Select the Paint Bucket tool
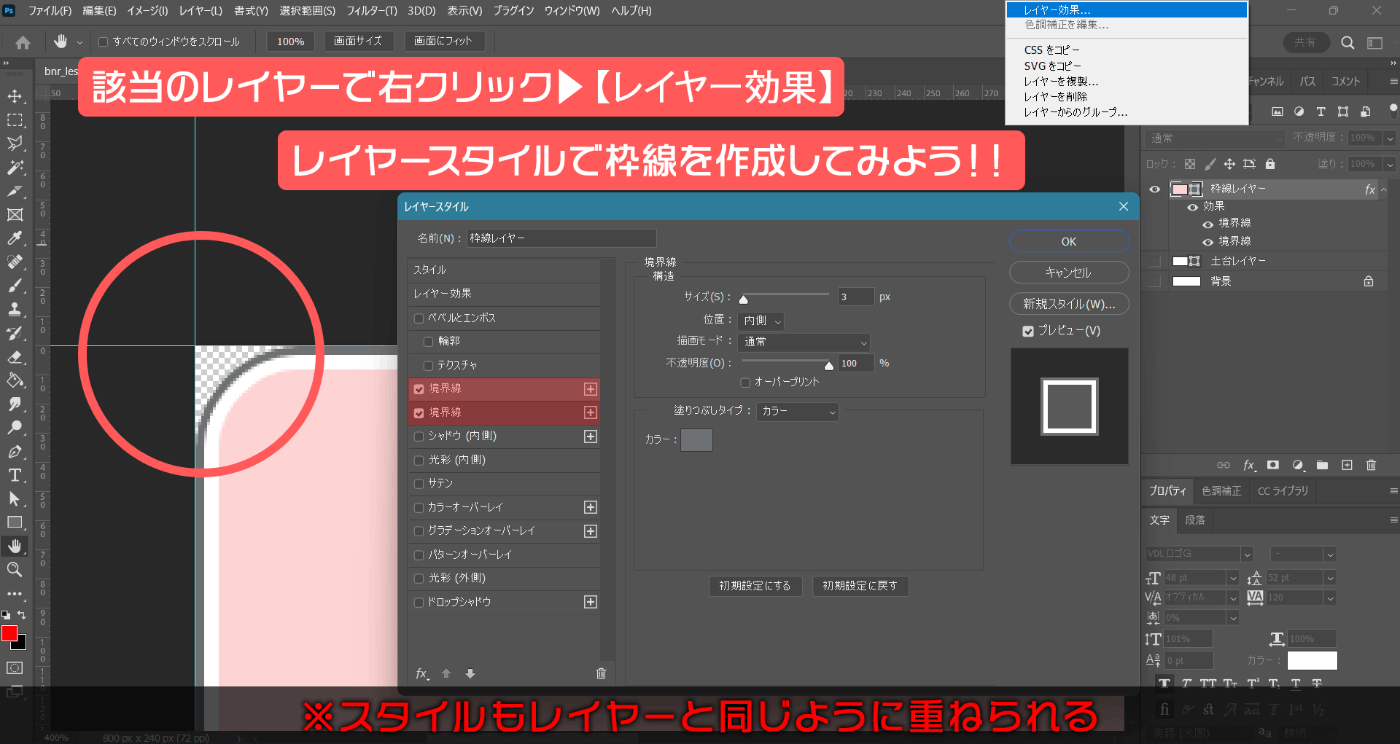Viewport: 1400px width, 744px height. [x=15, y=380]
